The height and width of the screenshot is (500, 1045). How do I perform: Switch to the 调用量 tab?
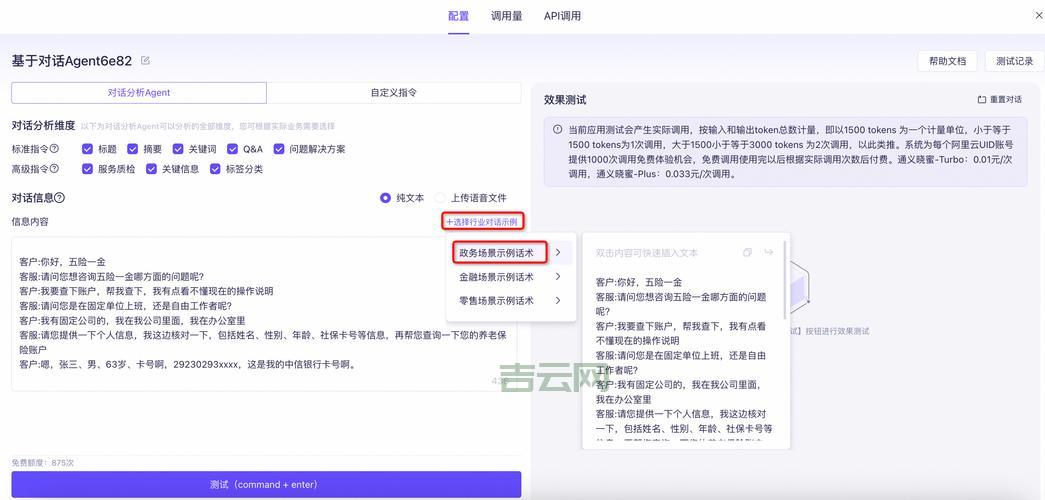[x=507, y=16]
